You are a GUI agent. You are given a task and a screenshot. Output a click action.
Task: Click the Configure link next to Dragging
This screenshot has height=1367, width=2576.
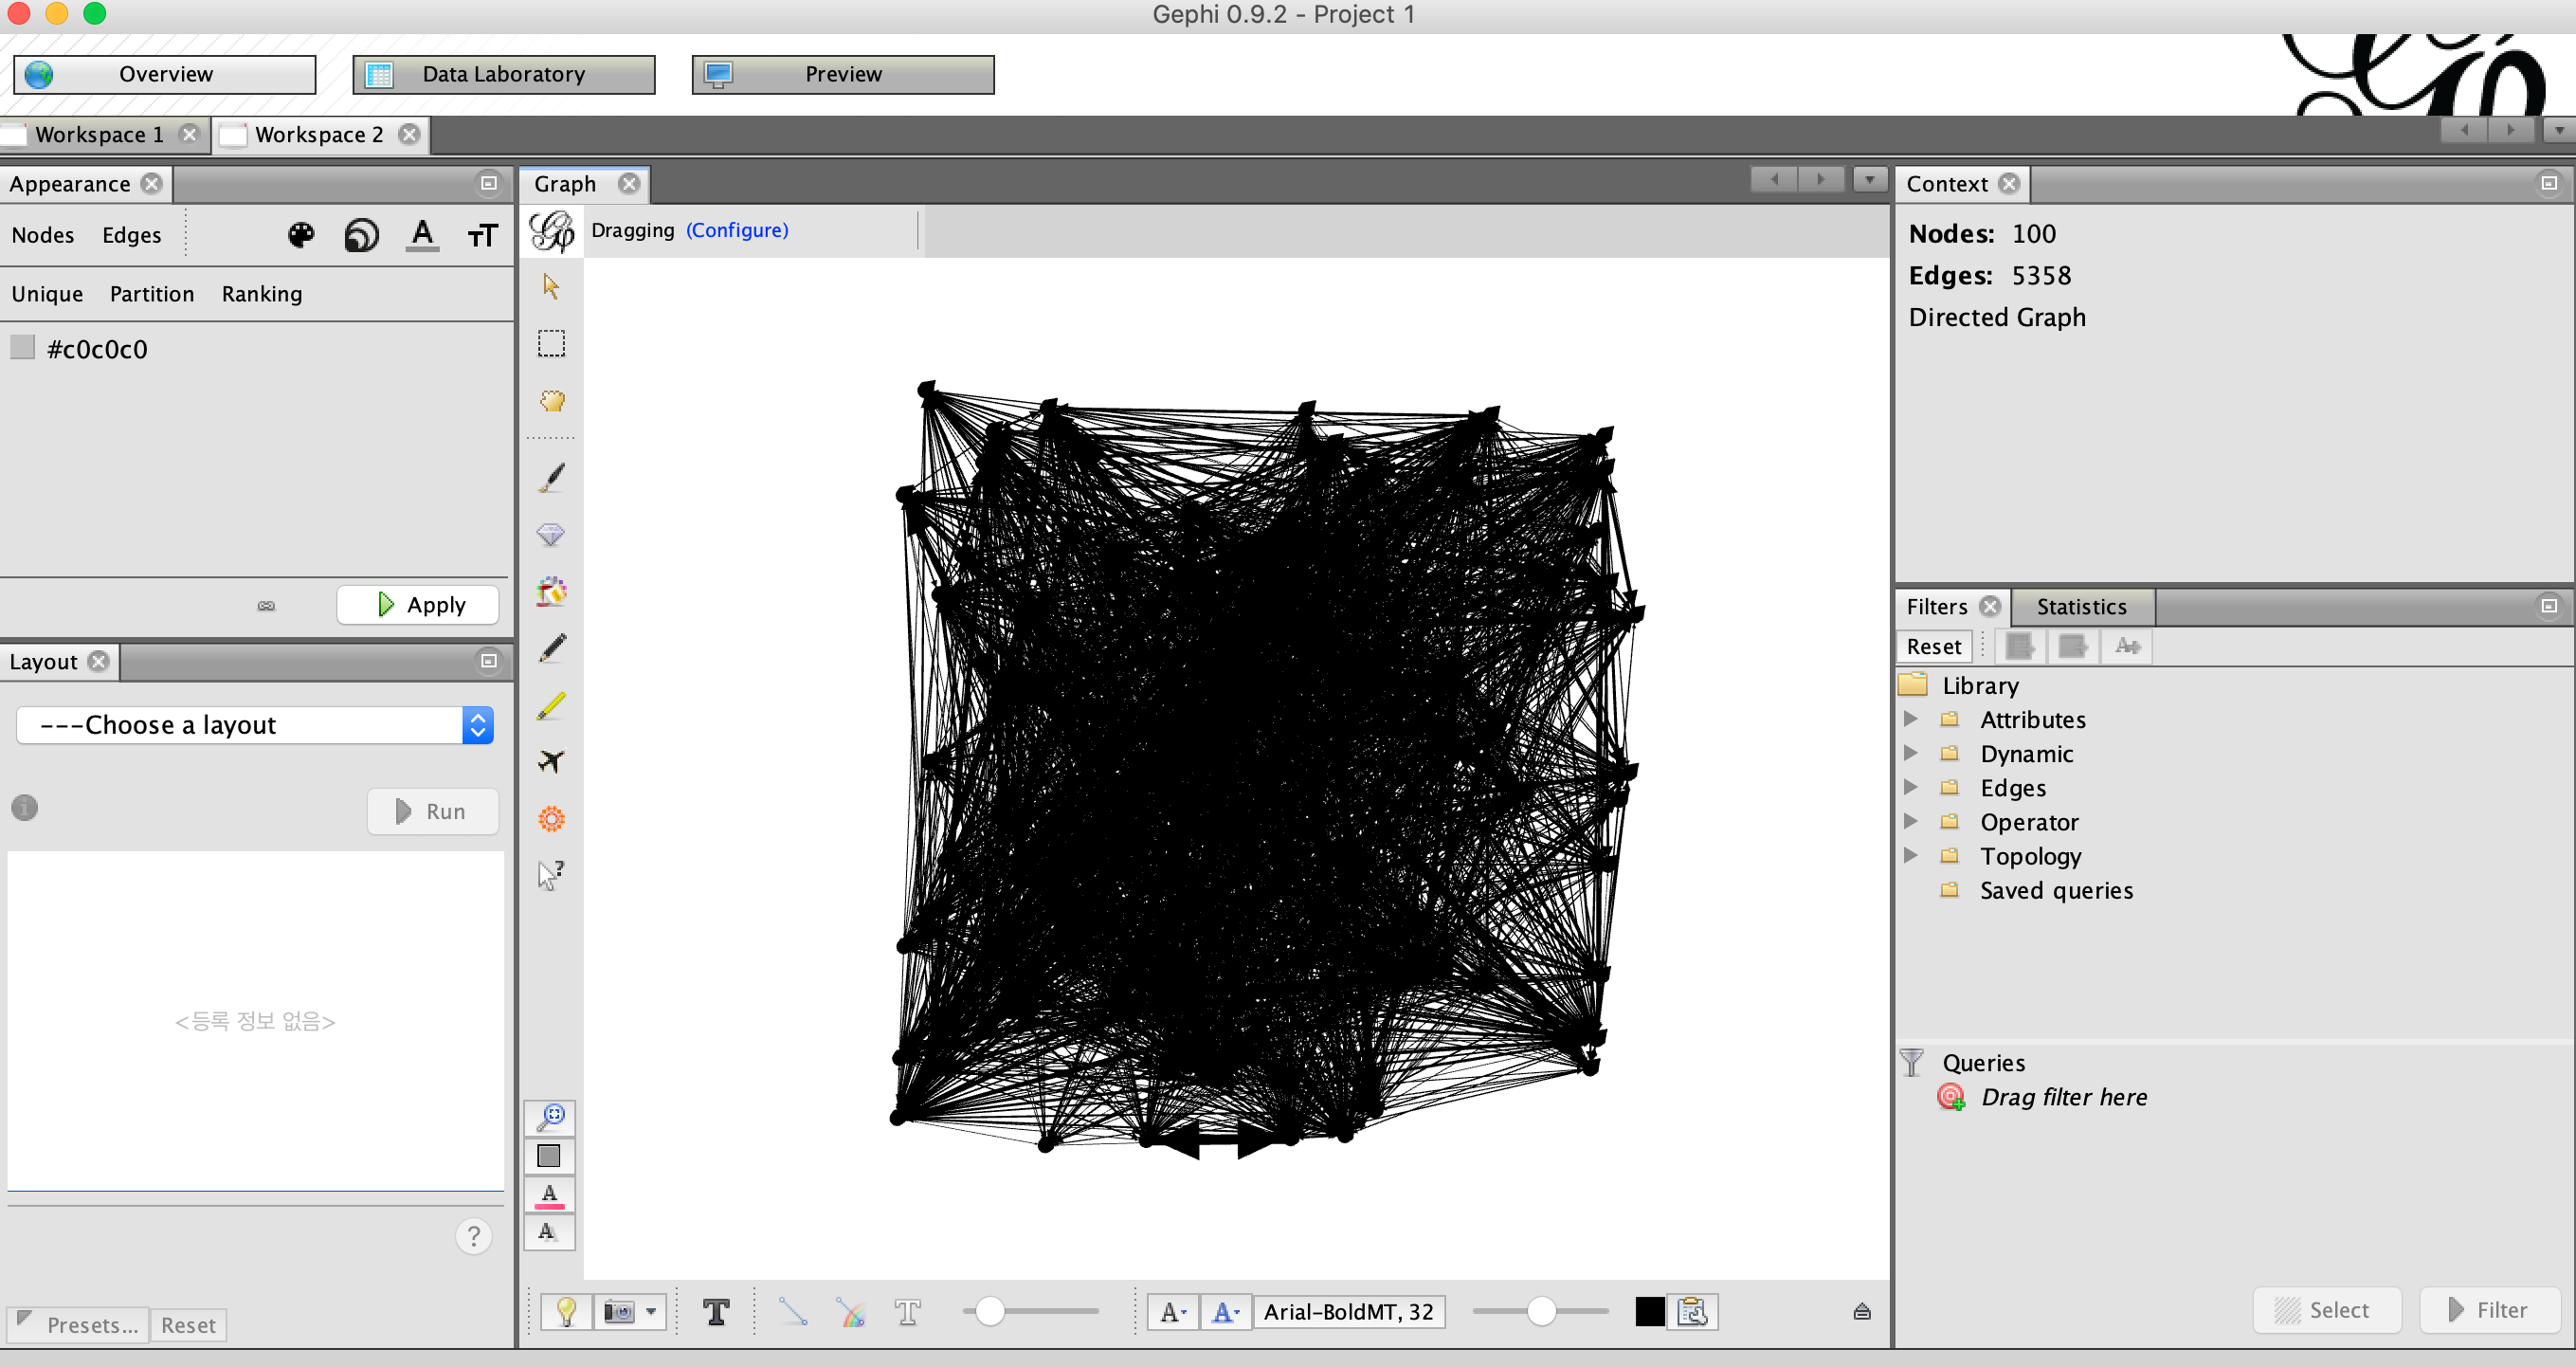point(737,230)
